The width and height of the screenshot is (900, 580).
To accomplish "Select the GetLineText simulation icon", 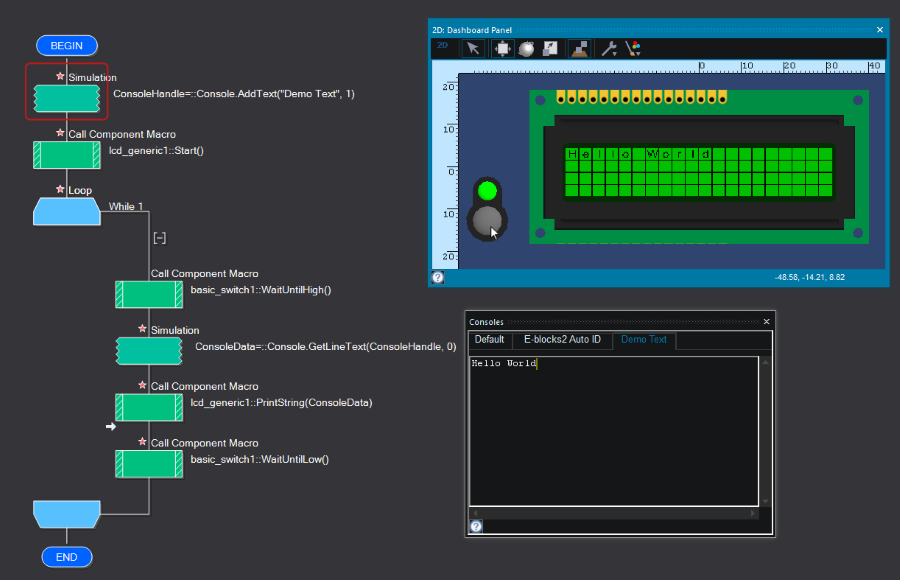I will pyautogui.click(x=149, y=351).
